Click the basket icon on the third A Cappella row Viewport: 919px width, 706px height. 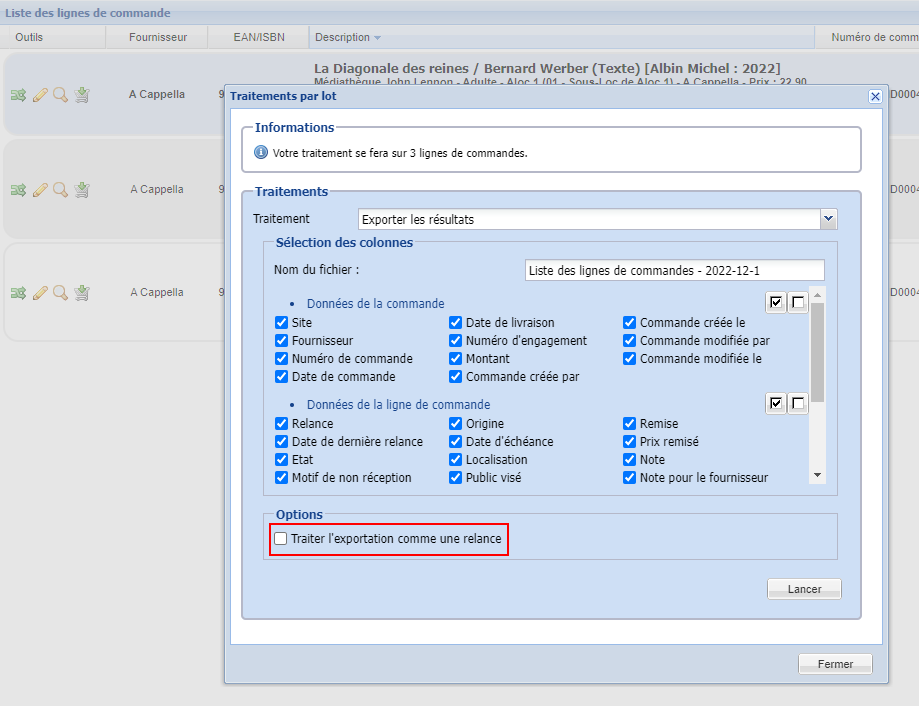pyautogui.click(x=81, y=292)
